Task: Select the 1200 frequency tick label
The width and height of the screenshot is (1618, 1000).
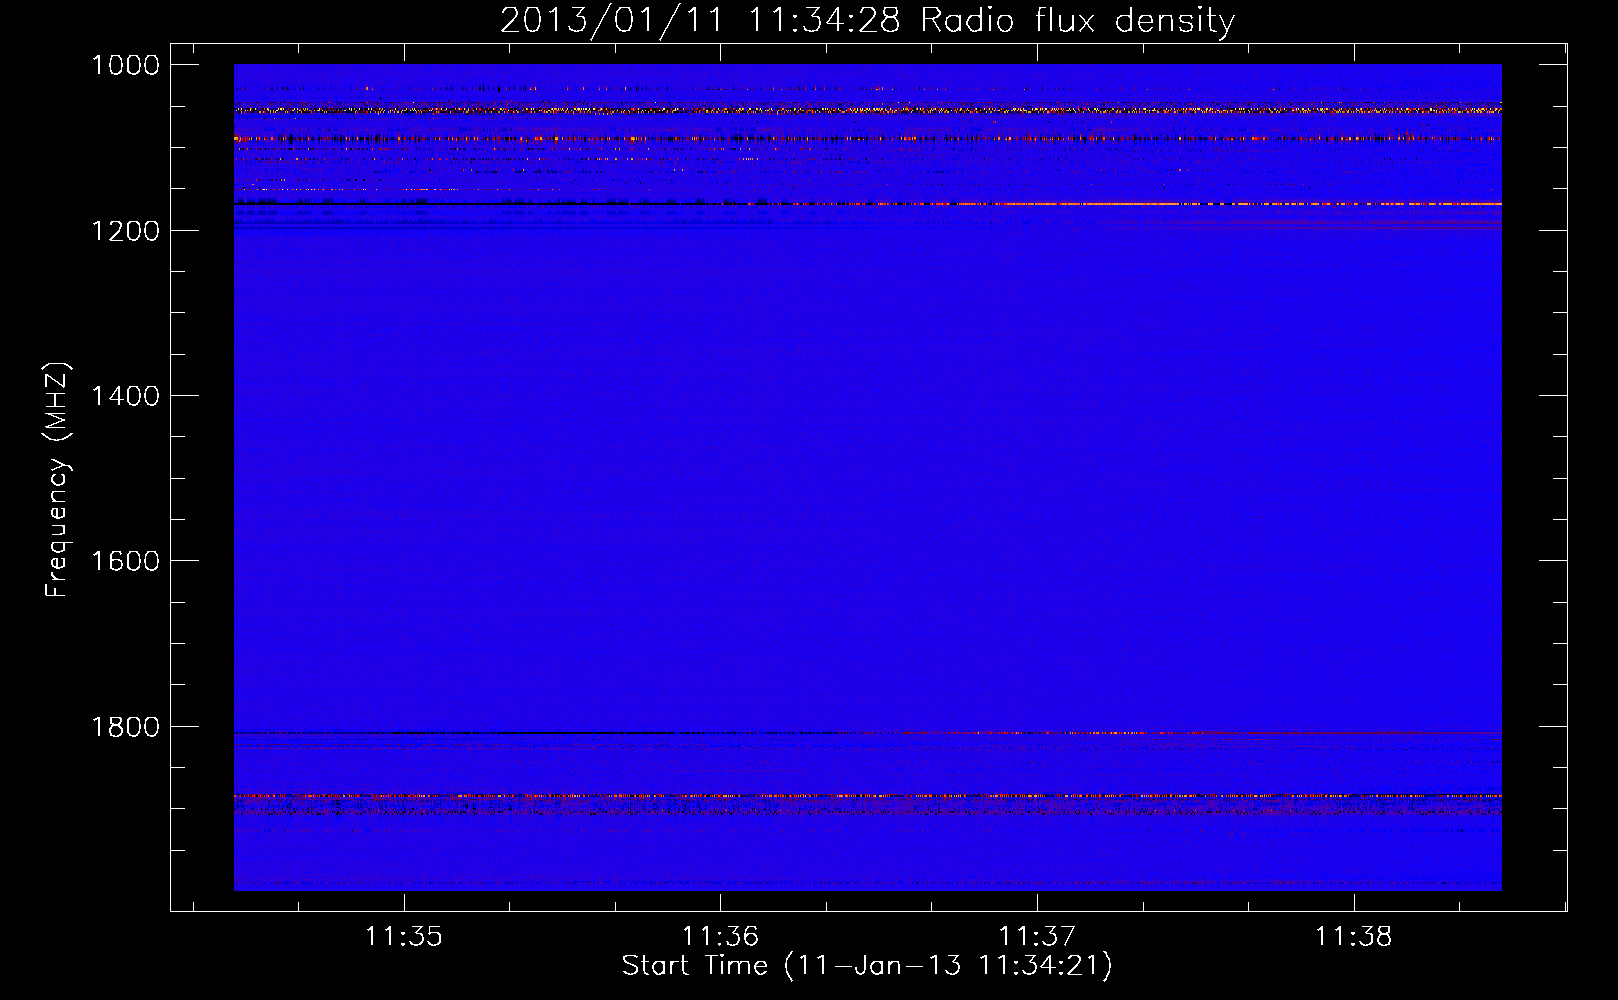Action: (126, 231)
